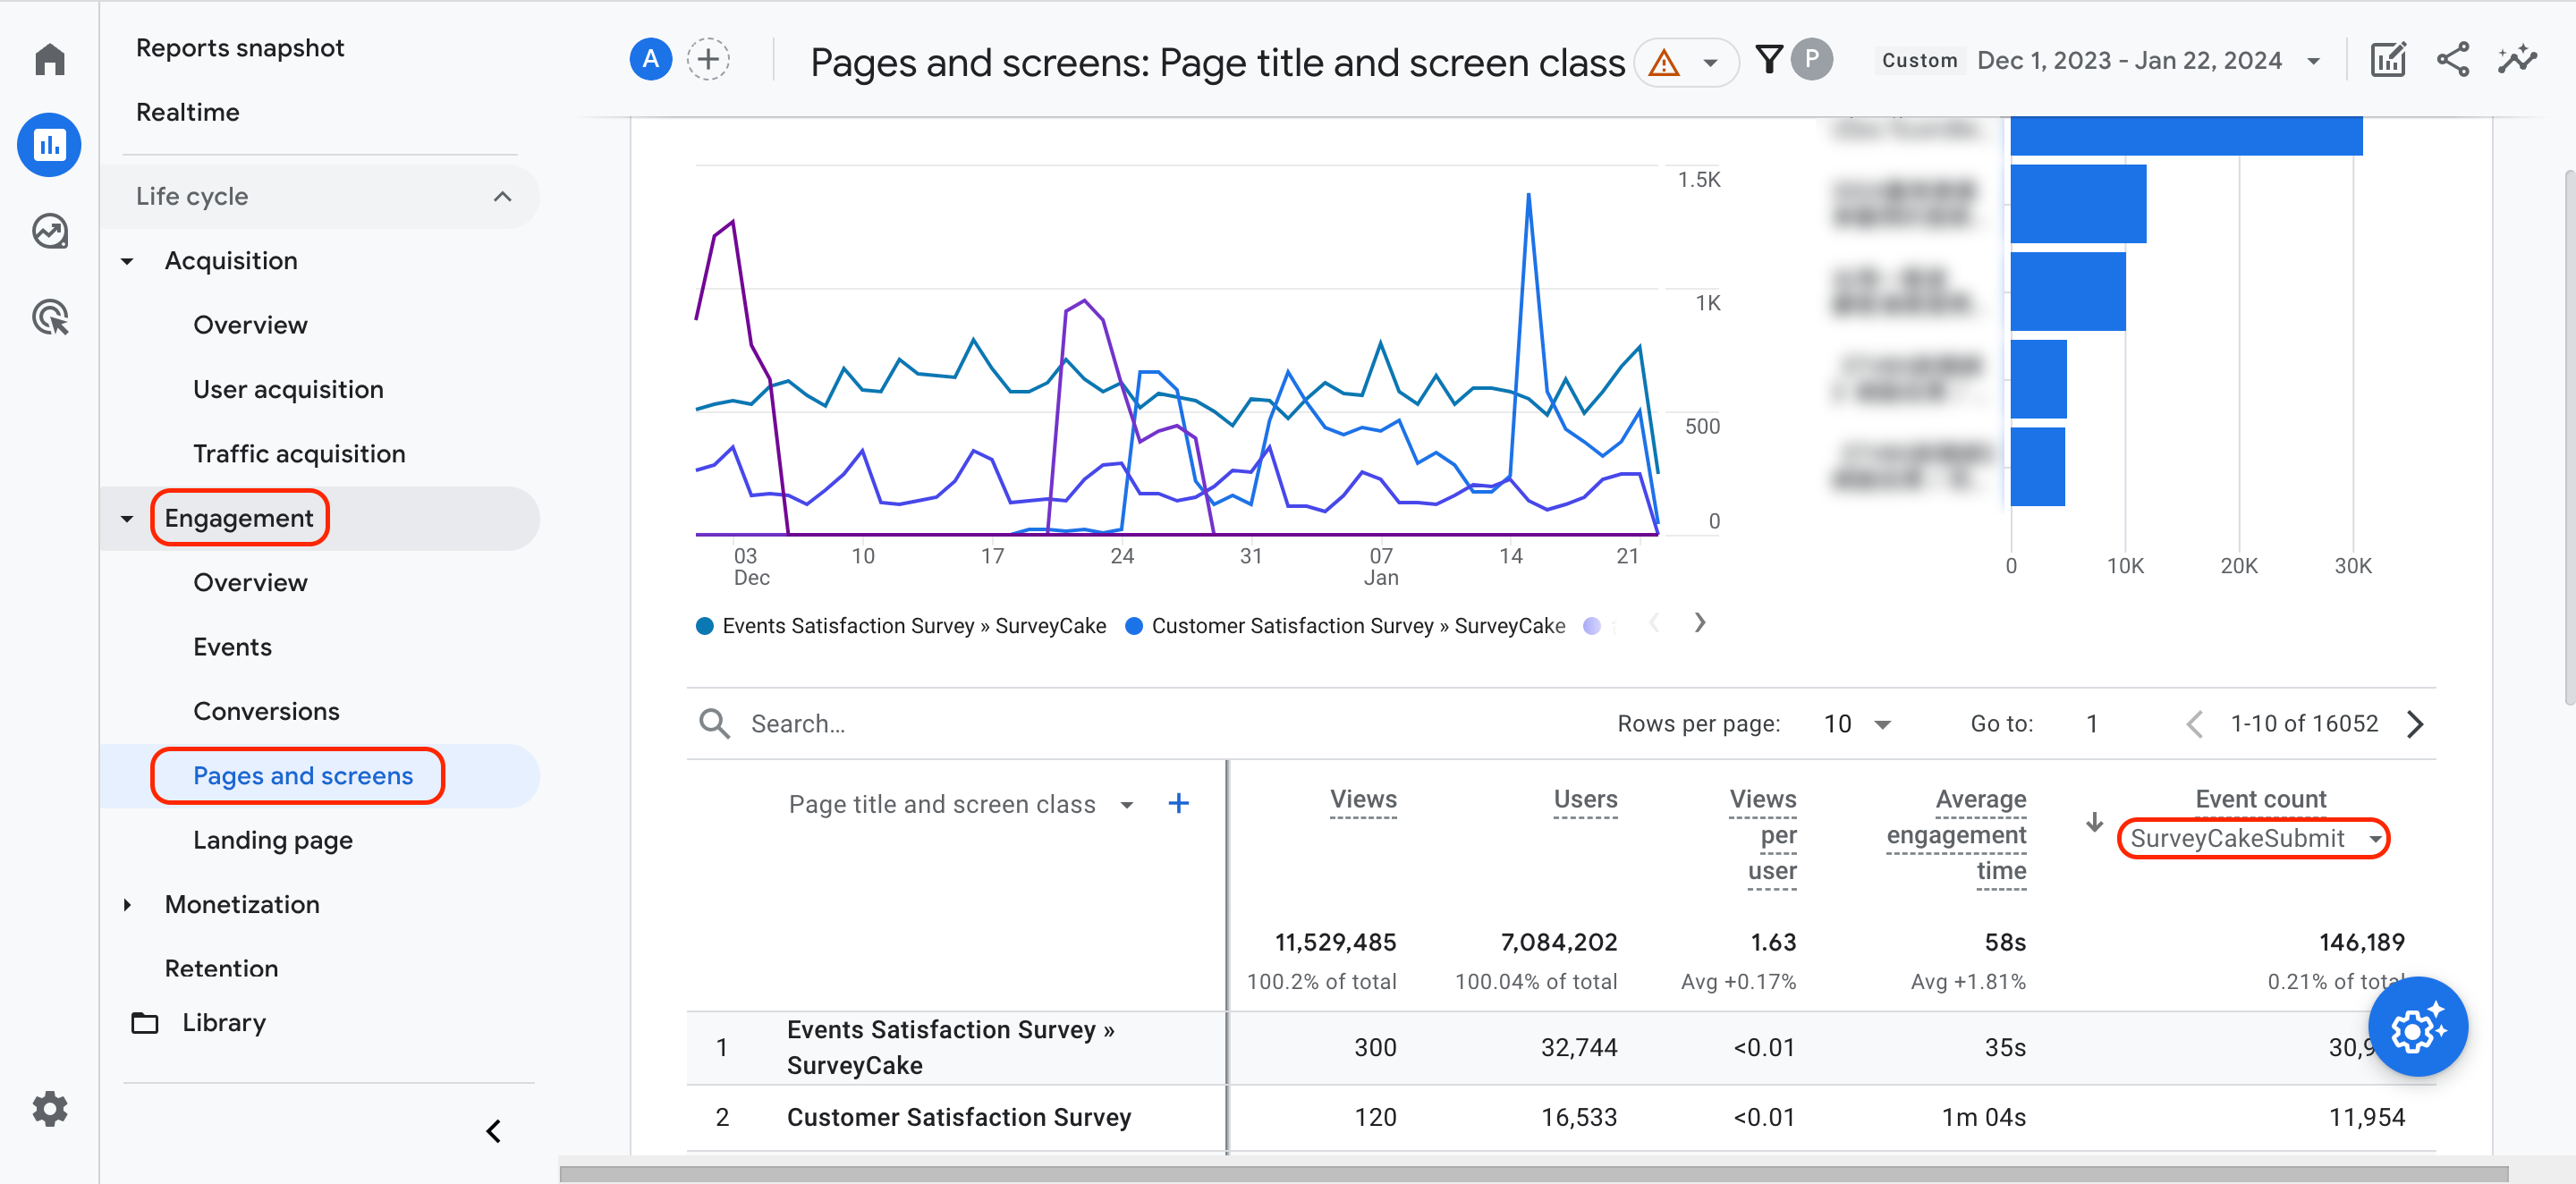
Task: Open Rows per page dropdown
Action: pos(1857,723)
